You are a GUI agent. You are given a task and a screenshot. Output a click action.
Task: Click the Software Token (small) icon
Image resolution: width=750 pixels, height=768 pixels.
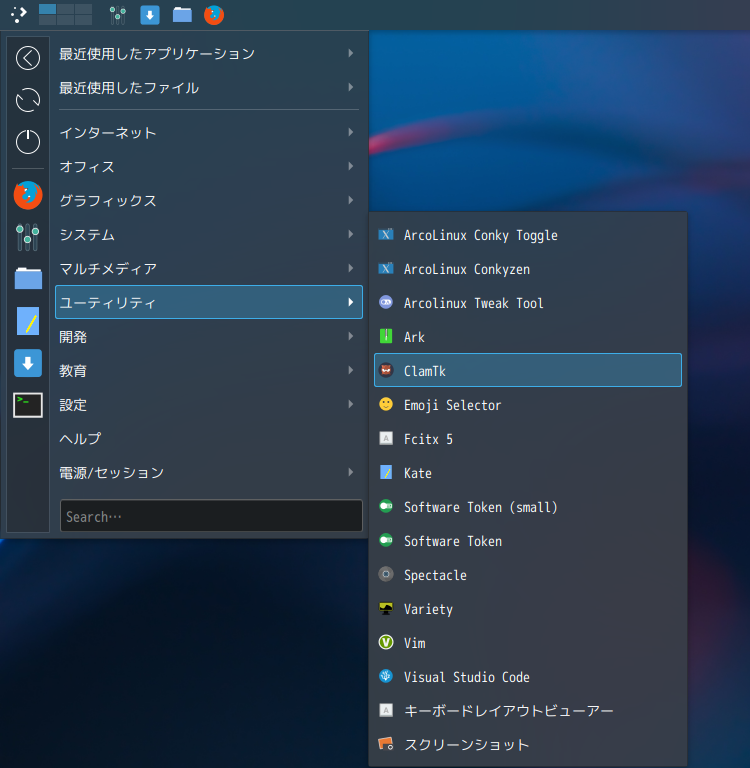point(386,506)
